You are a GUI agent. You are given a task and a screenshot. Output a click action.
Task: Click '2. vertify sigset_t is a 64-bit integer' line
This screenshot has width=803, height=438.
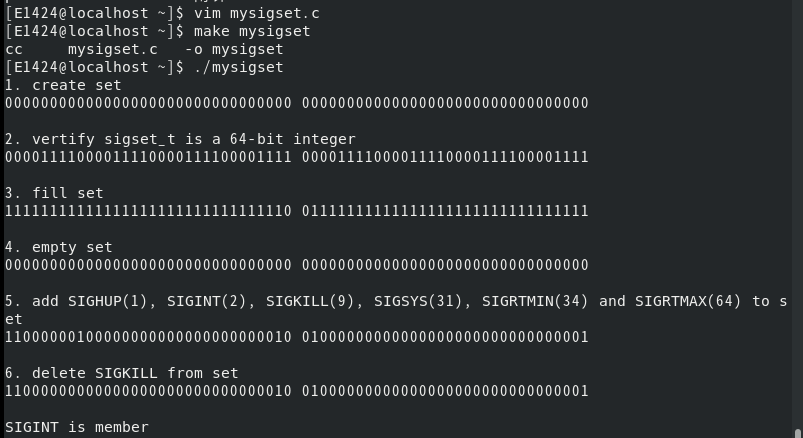click(x=180, y=139)
